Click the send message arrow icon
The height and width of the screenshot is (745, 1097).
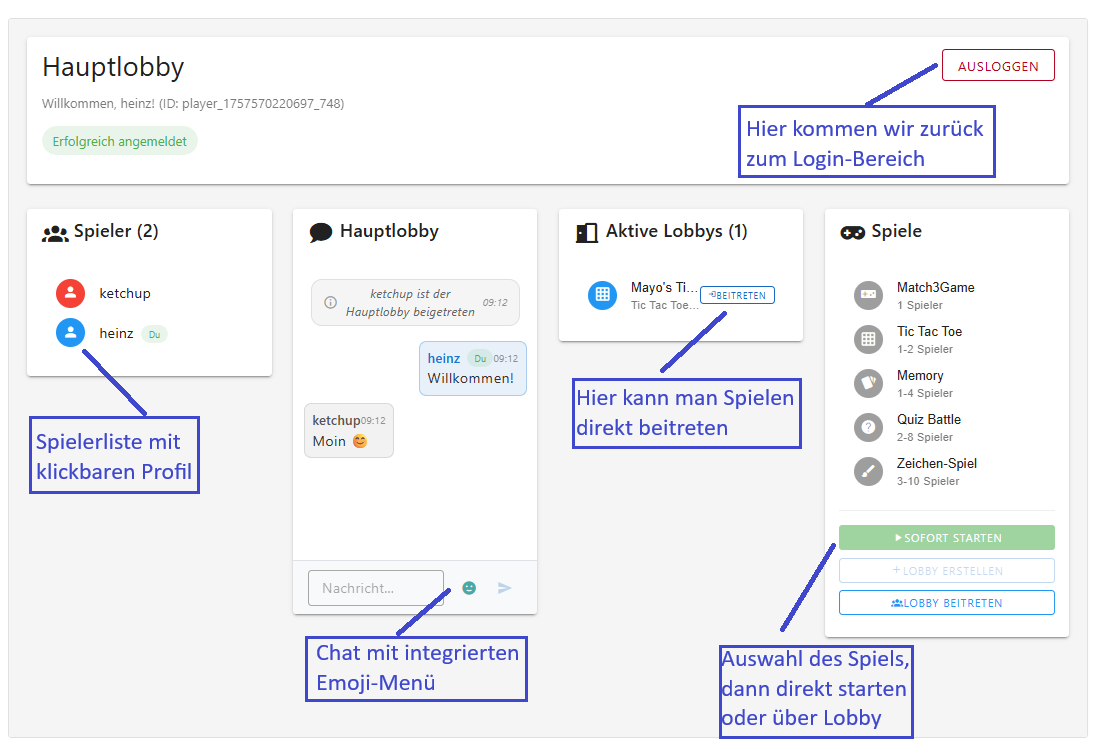coord(504,588)
